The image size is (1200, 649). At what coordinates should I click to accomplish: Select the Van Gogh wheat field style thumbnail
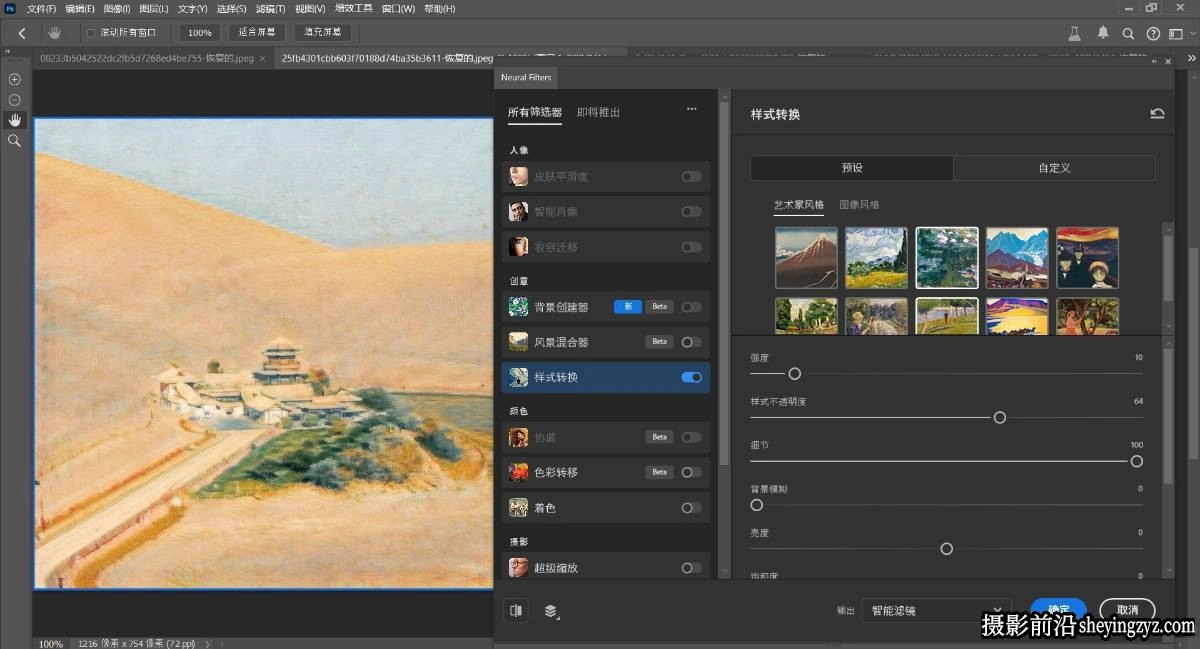[876, 258]
